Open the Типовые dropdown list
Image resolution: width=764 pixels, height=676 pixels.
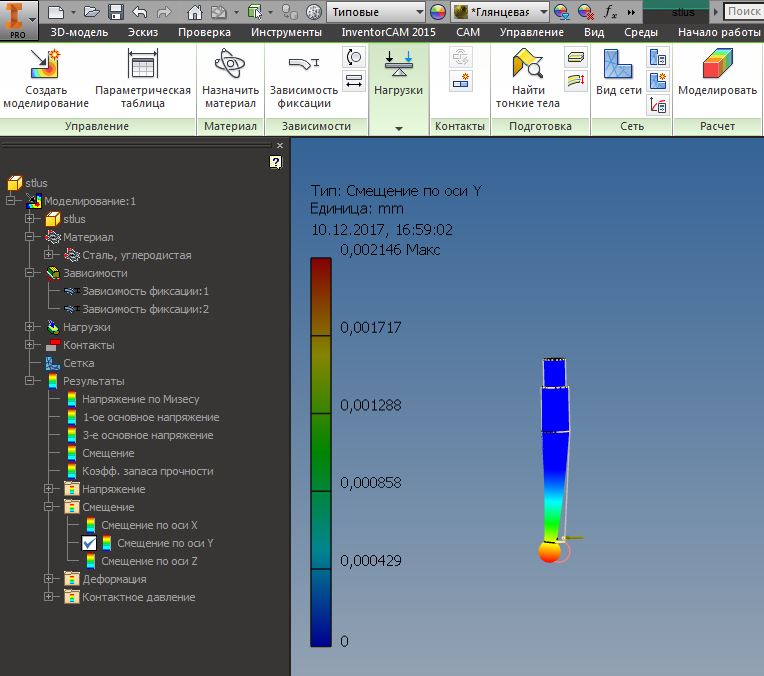[x=418, y=12]
